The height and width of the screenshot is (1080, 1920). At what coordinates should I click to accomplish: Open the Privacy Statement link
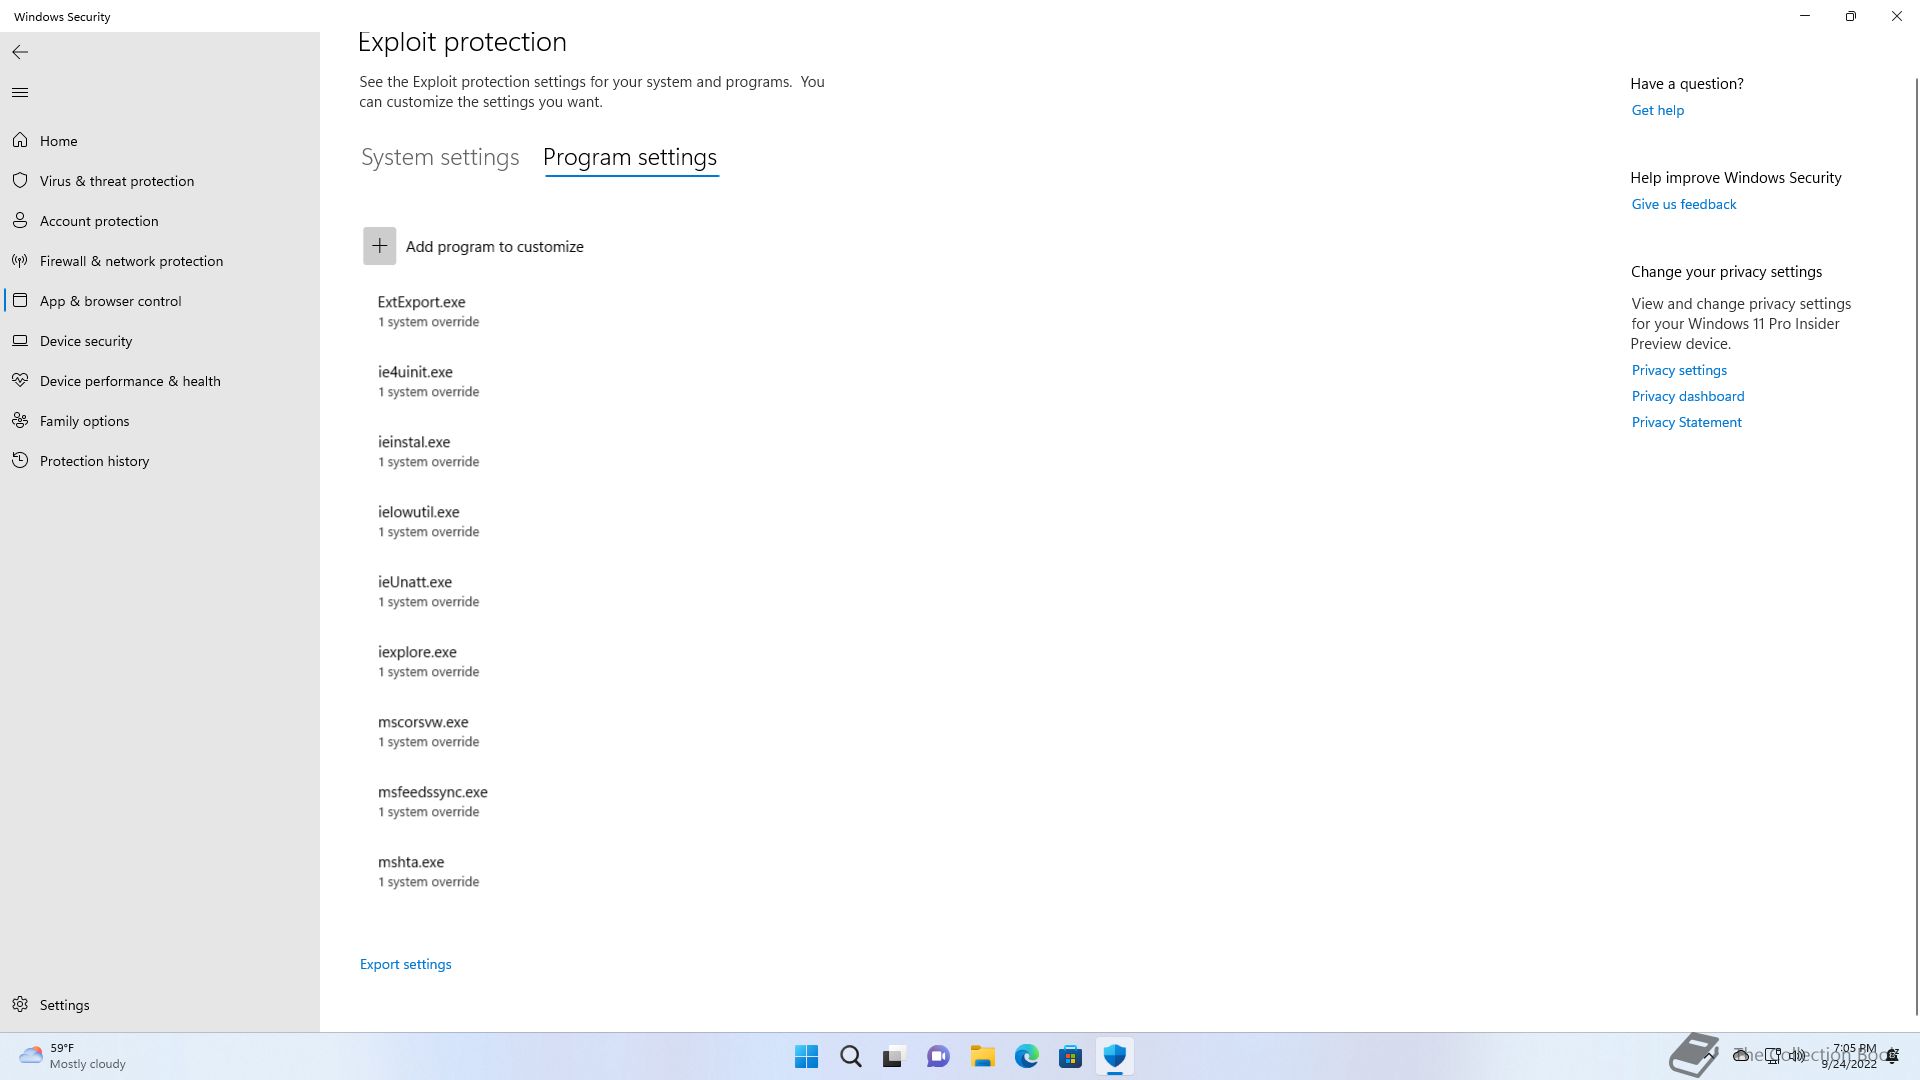click(1686, 422)
